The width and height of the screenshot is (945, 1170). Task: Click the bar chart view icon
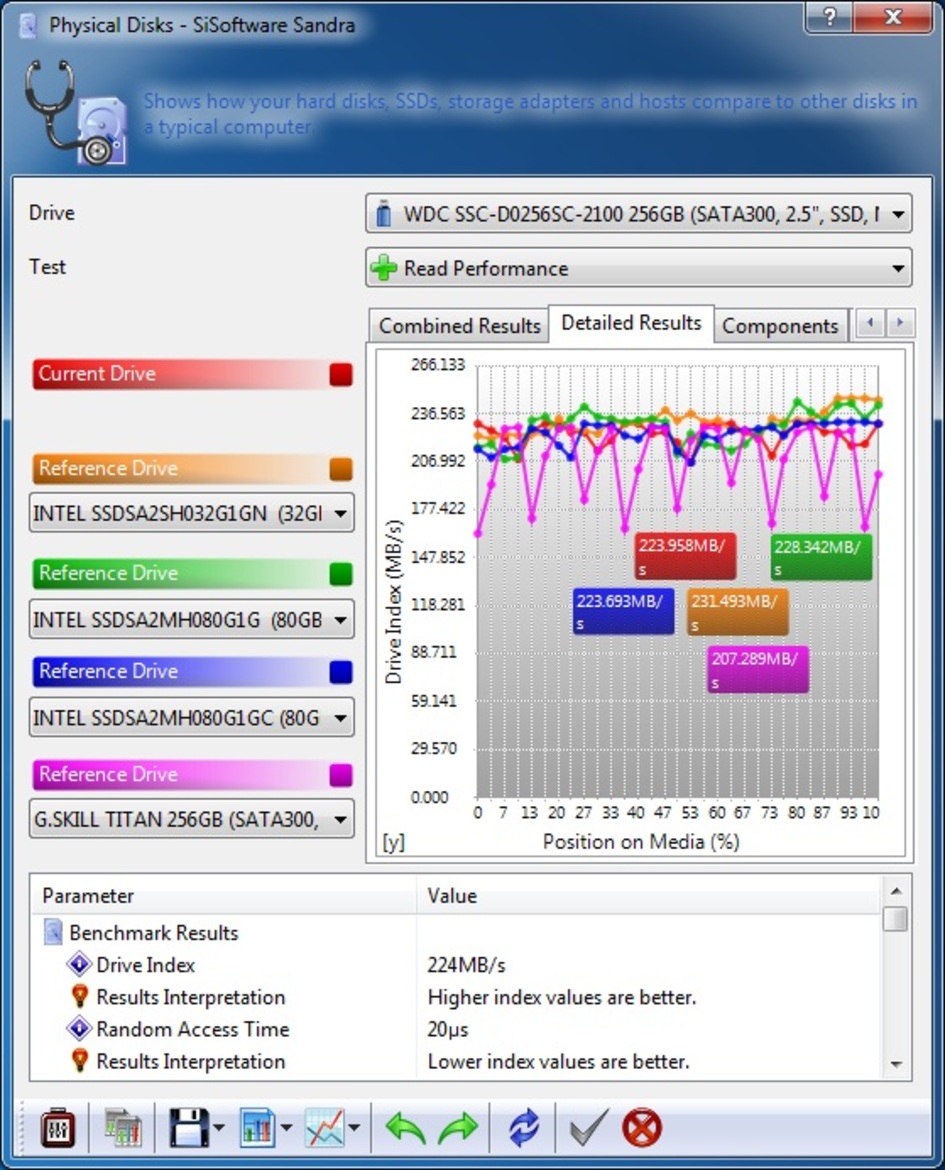(x=258, y=1128)
